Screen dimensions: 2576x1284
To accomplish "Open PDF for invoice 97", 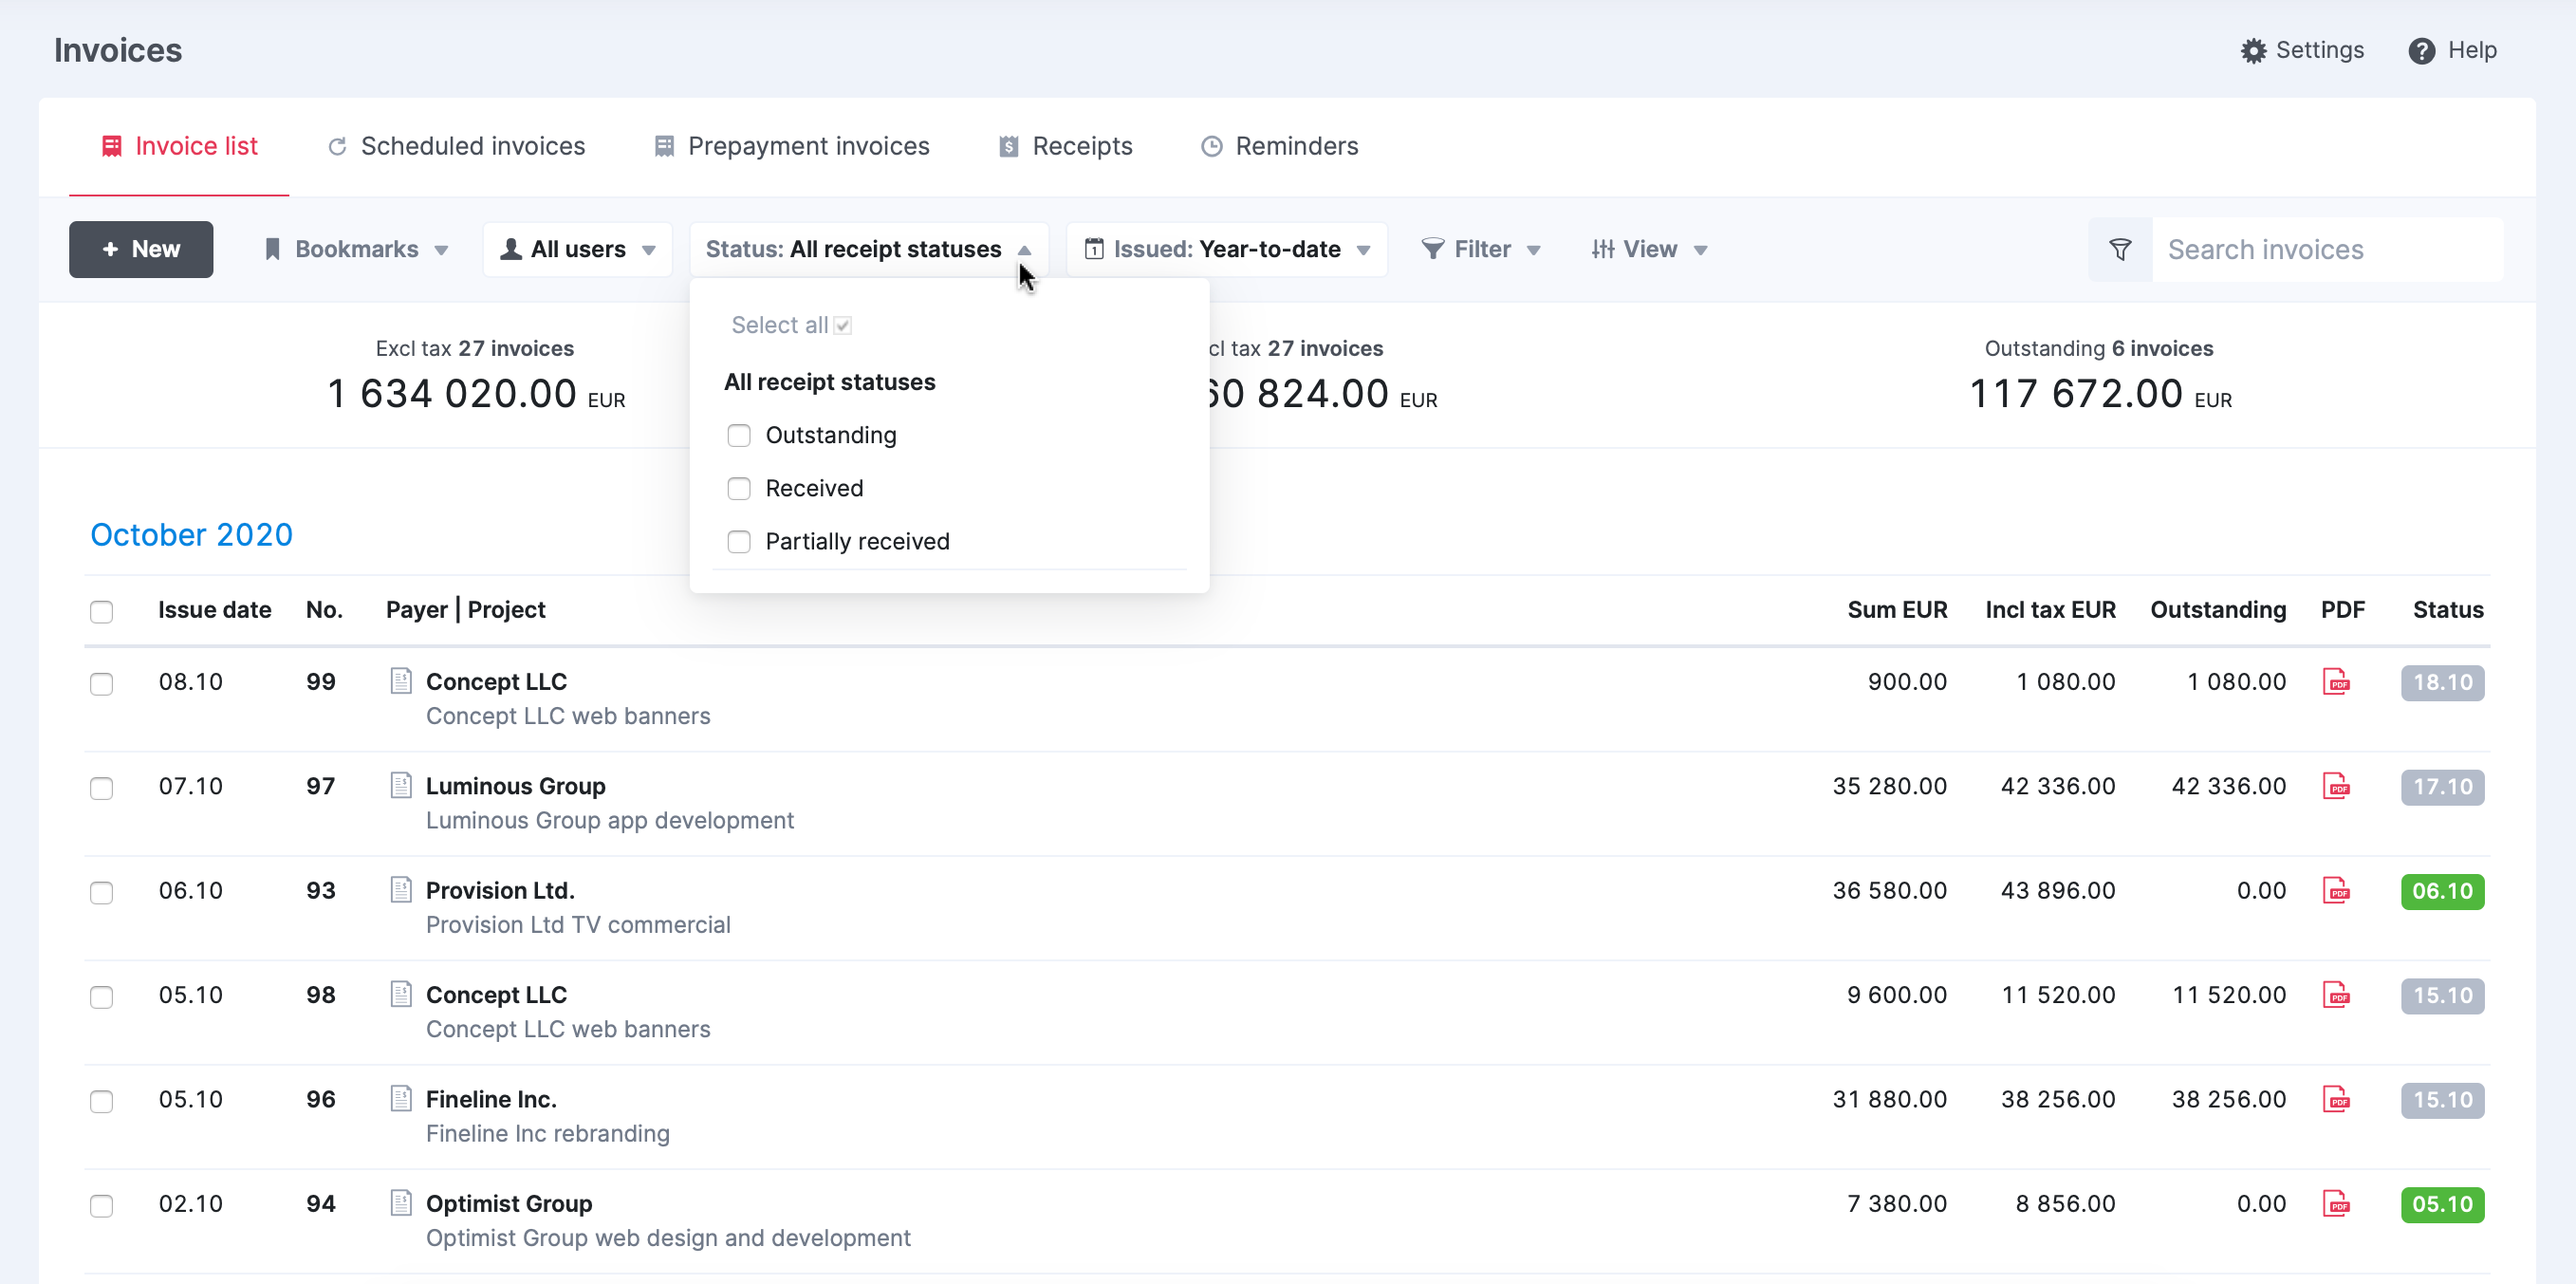I will pyautogui.click(x=2336, y=786).
